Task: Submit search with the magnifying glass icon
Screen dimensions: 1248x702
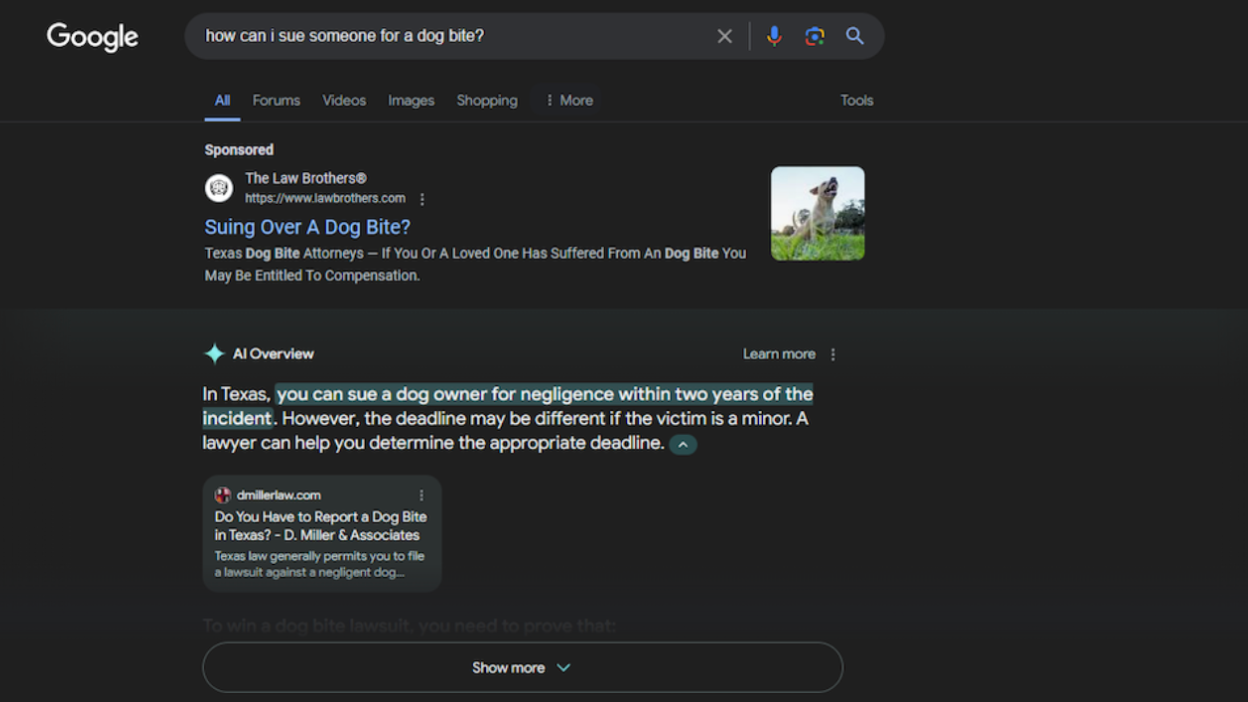Action: 855,36
